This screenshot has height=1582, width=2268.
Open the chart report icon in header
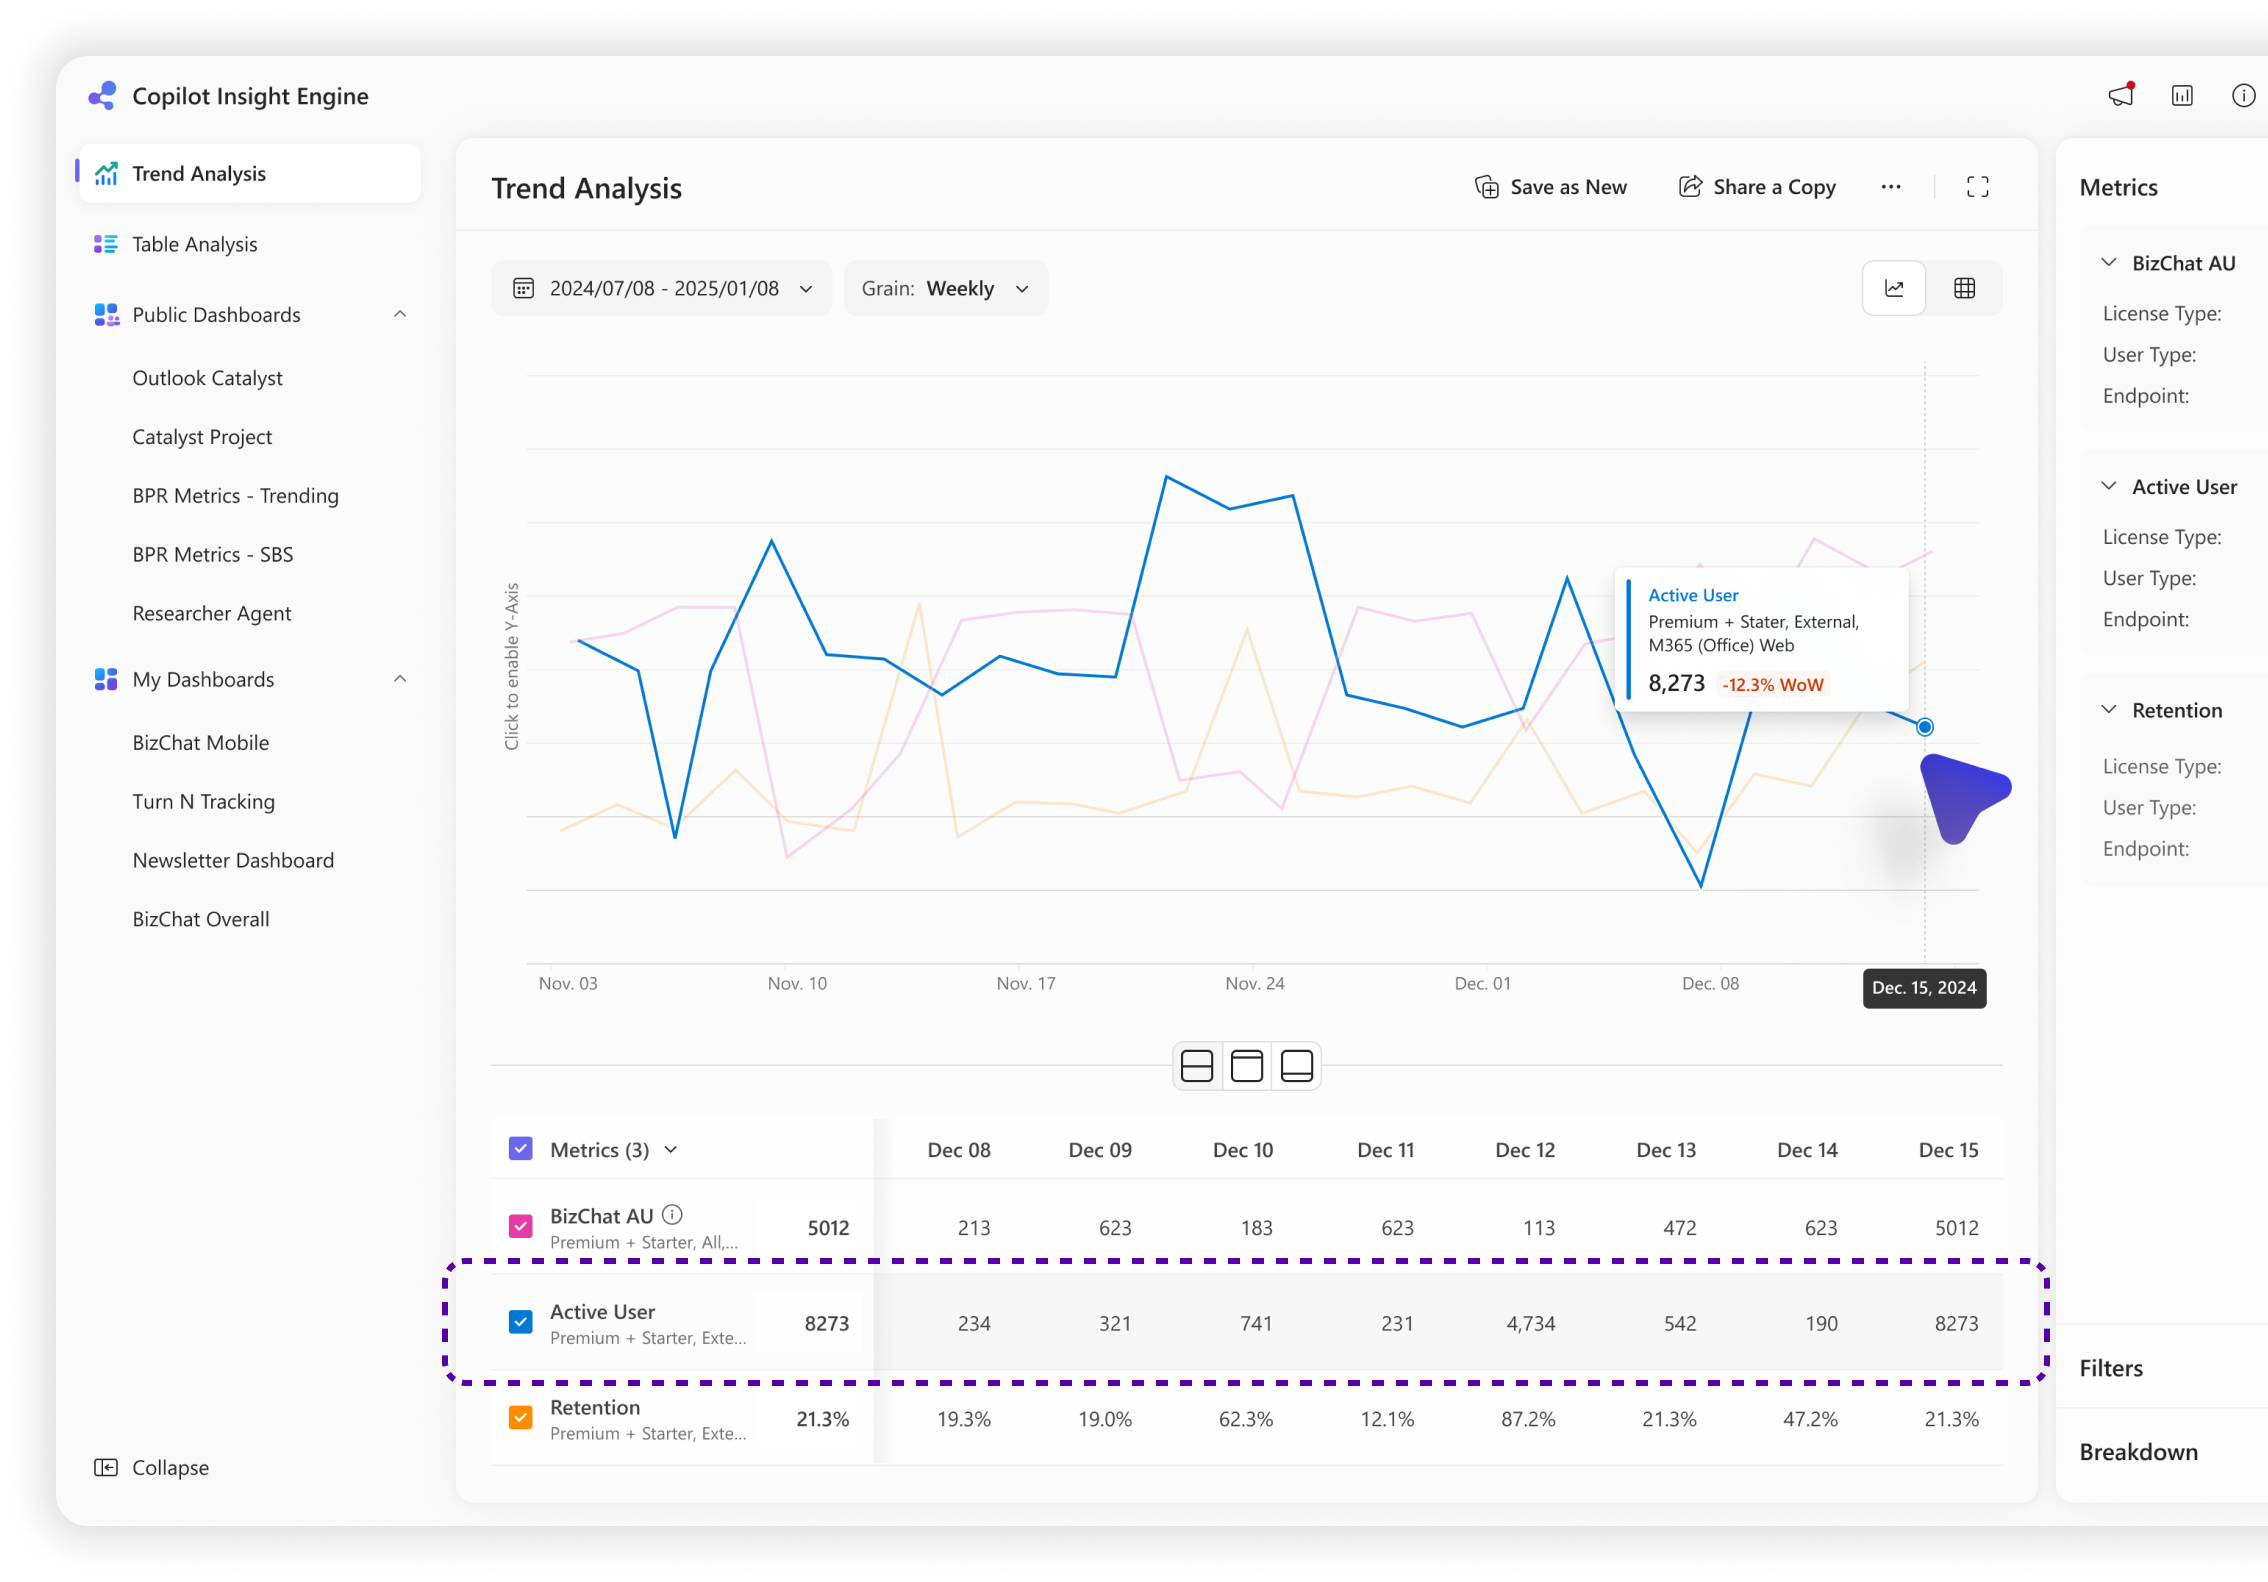(2182, 95)
